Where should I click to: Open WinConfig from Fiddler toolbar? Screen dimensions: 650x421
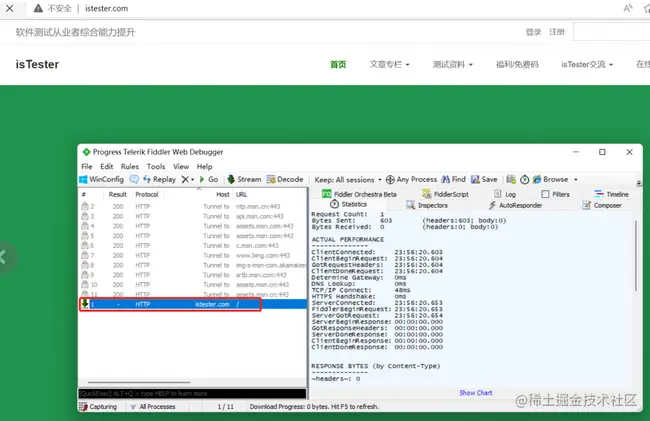click(102, 179)
